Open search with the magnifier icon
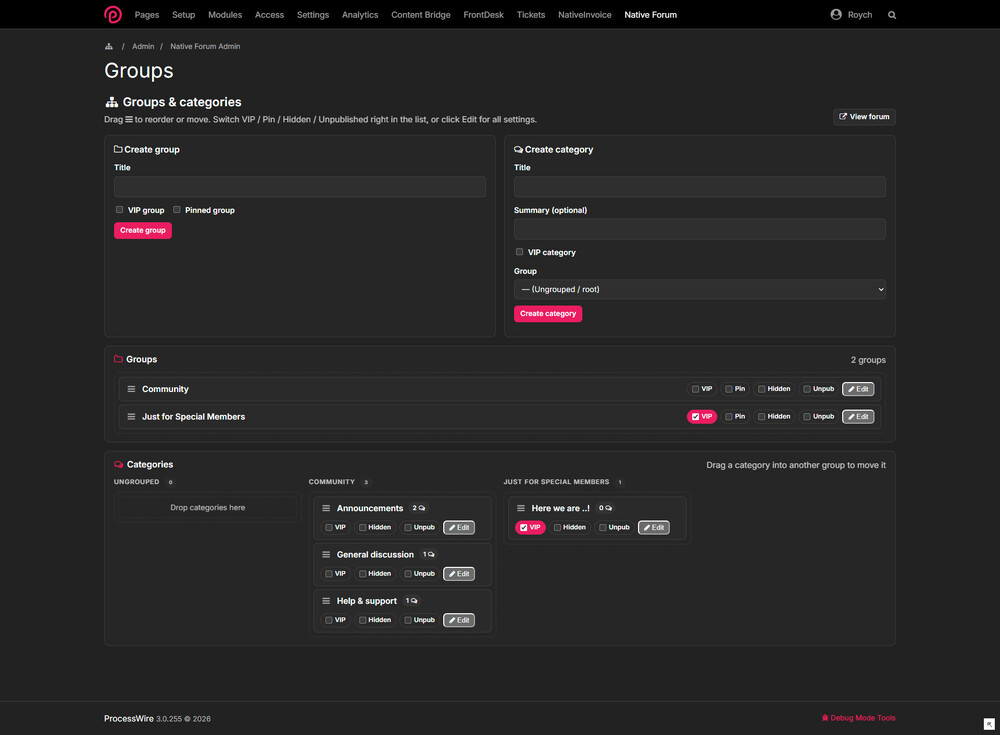This screenshot has height=735, width=1000. pyautogui.click(x=892, y=15)
